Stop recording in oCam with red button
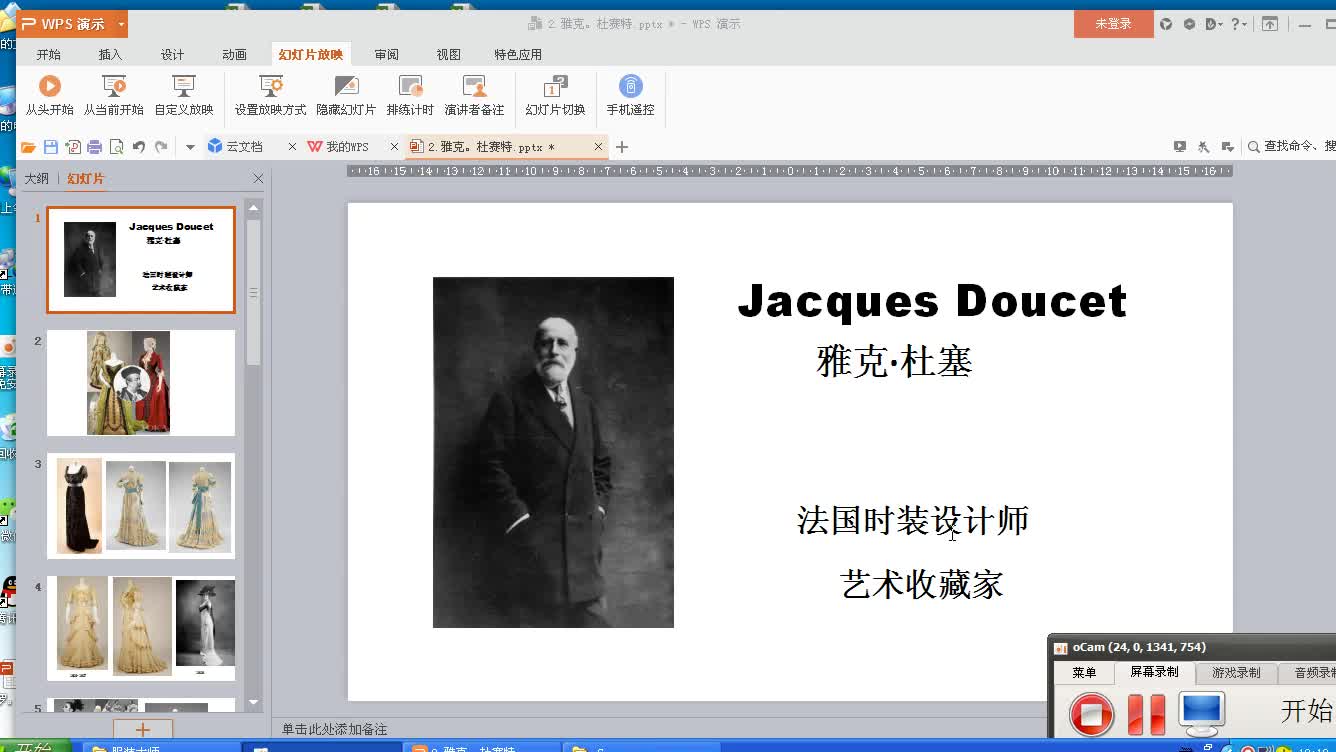1336x752 pixels. click(1091, 714)
